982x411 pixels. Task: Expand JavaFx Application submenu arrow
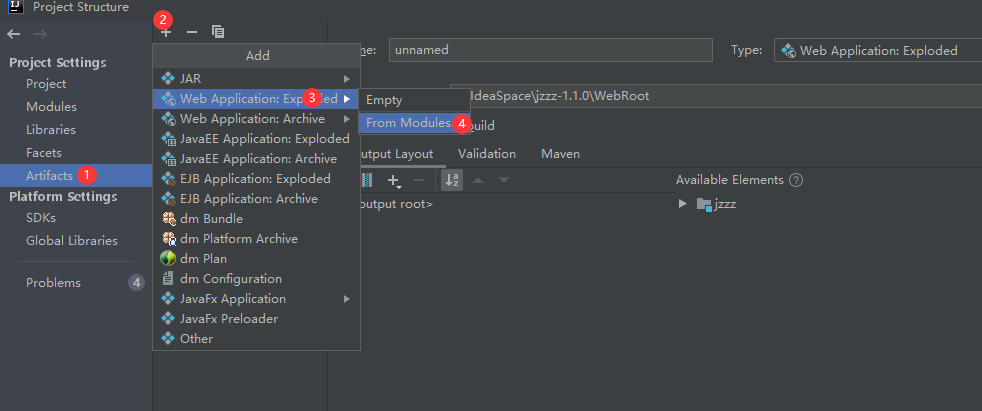coord(346,299)
